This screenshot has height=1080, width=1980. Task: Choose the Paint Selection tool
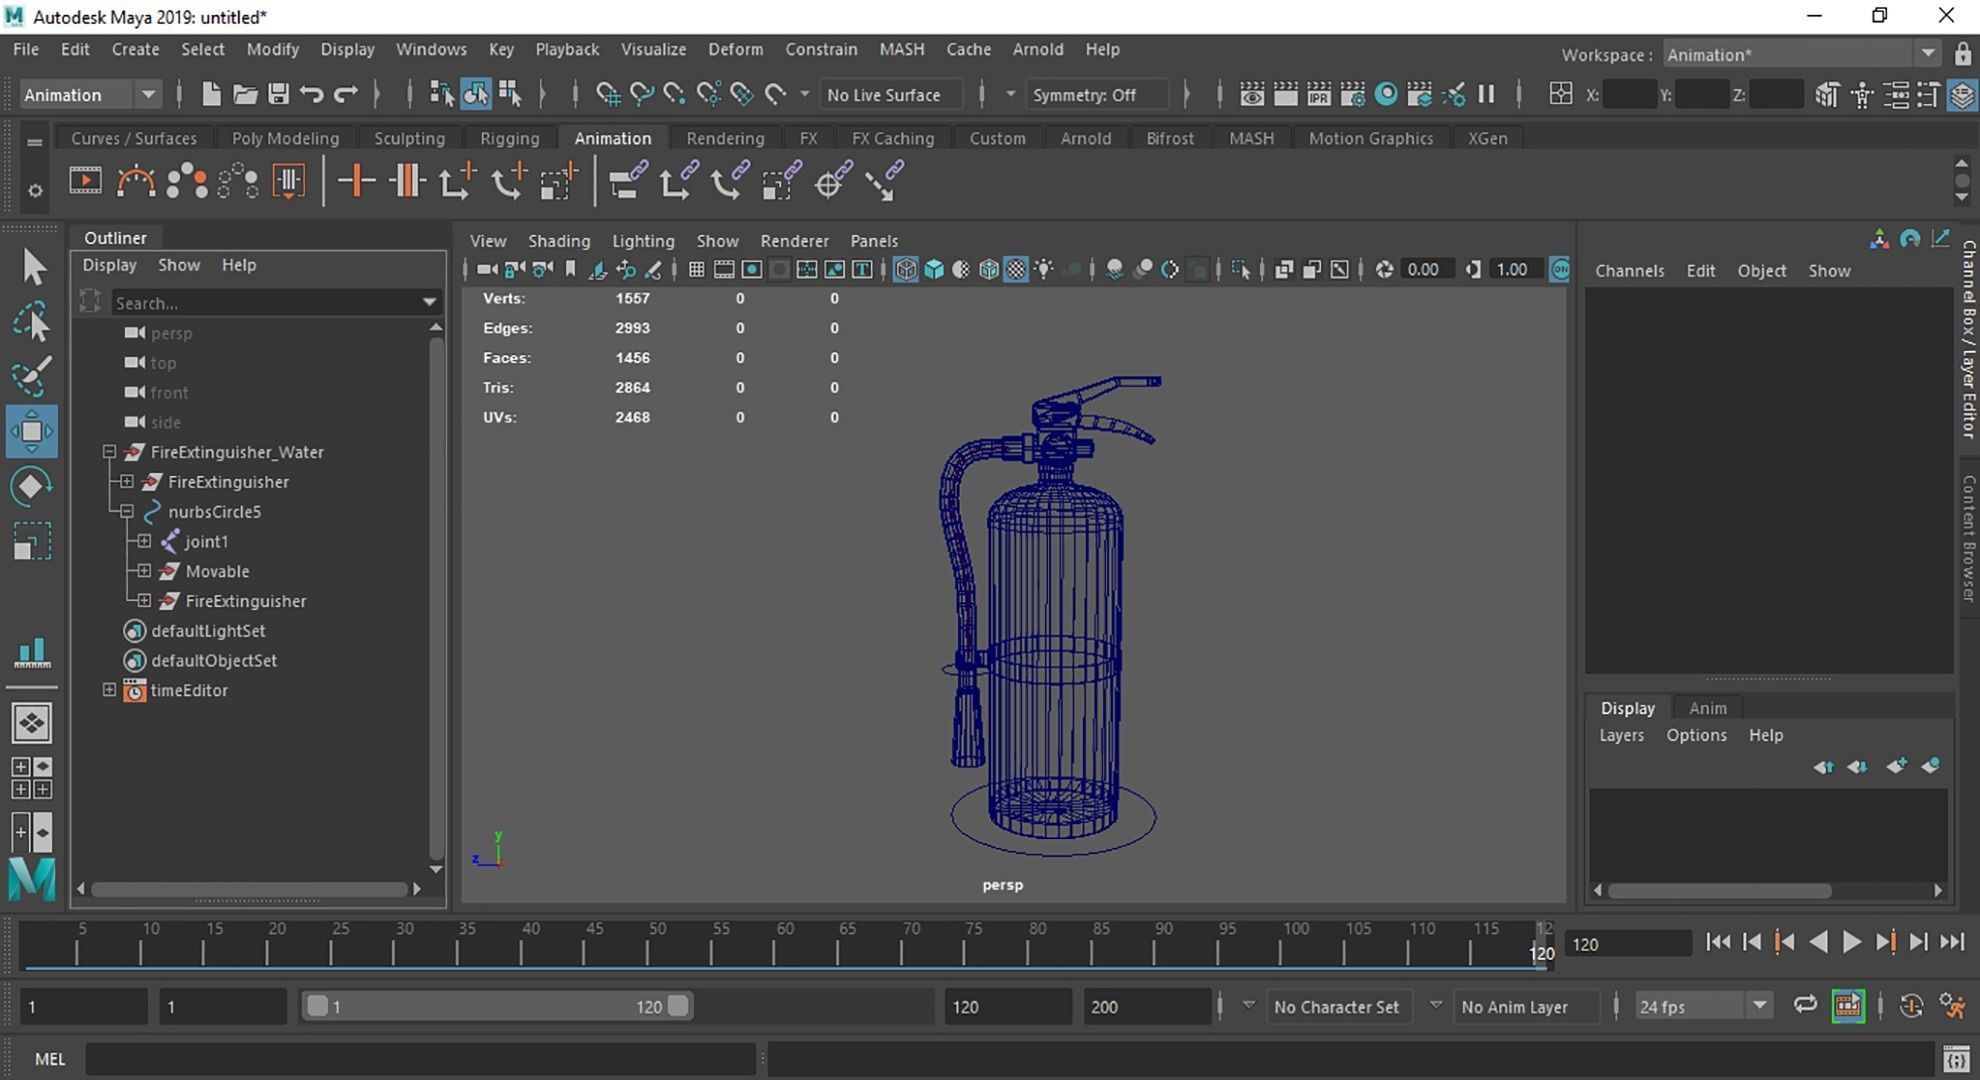tap(32, 376)
